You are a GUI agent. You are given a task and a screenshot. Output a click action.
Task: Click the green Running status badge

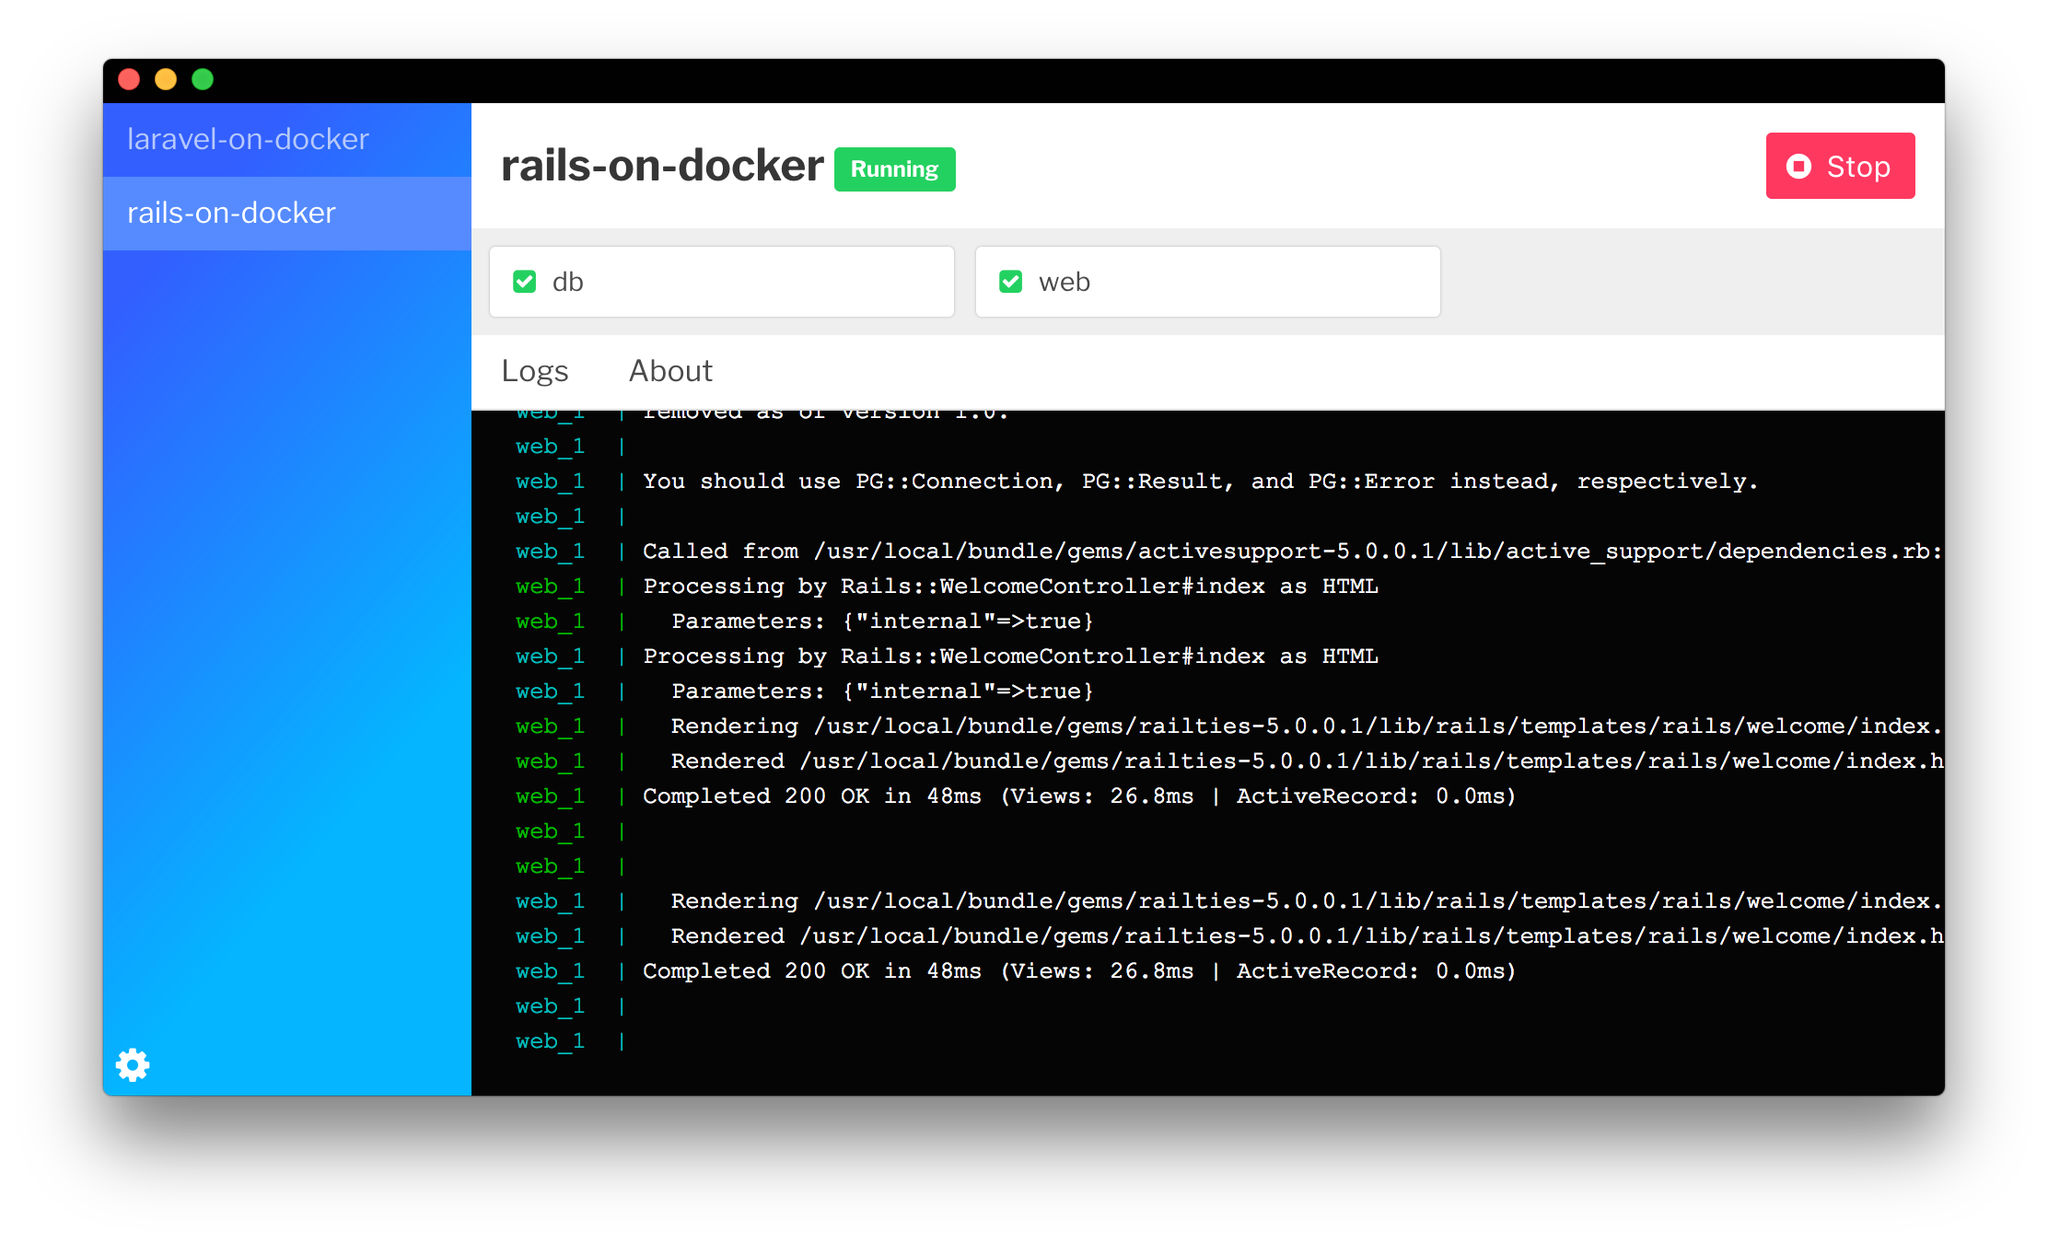tap(894, 169)
